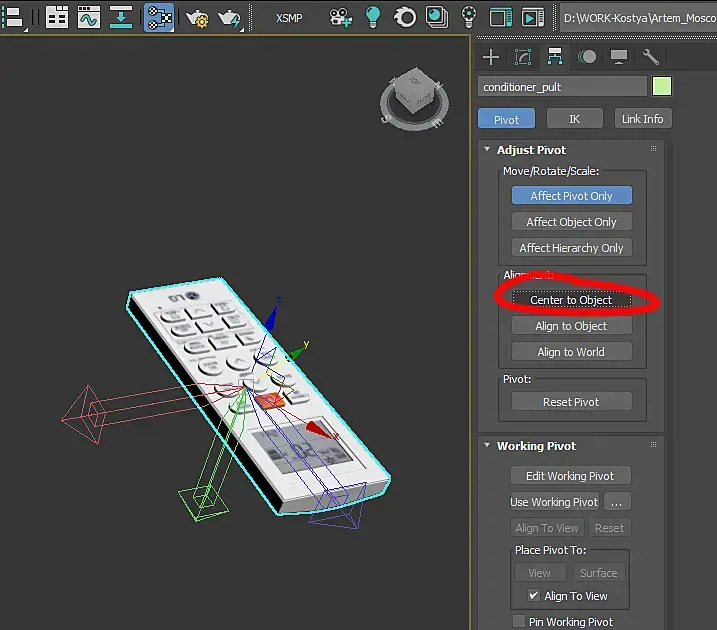This screenshot has width=717, height=630.
Task: Select the Link Info button
Action: coord(642,119)
